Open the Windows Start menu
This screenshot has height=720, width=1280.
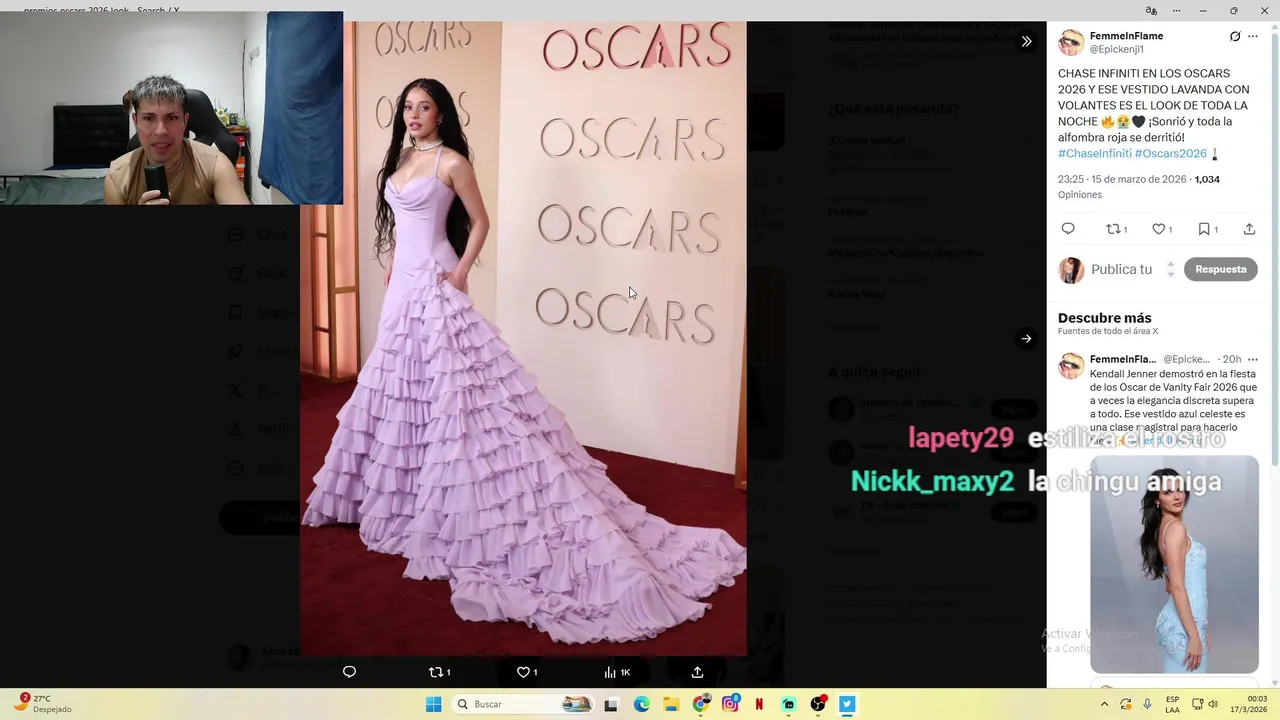(x=433, y=704)
